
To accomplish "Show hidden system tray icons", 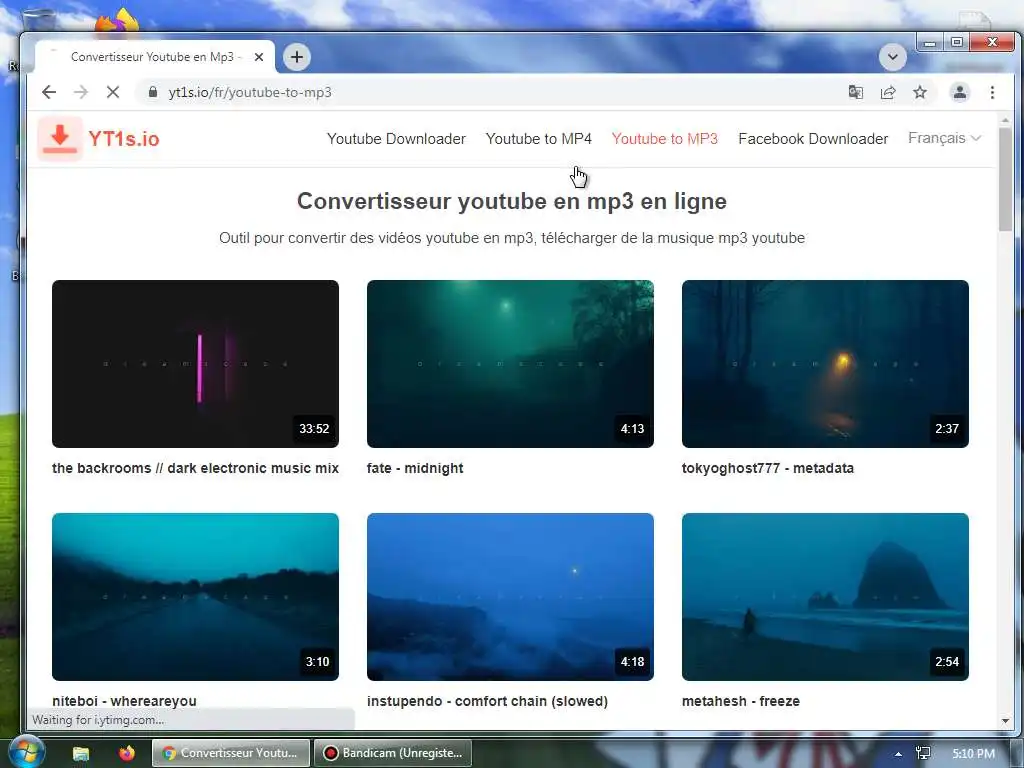I will point(899,754).
